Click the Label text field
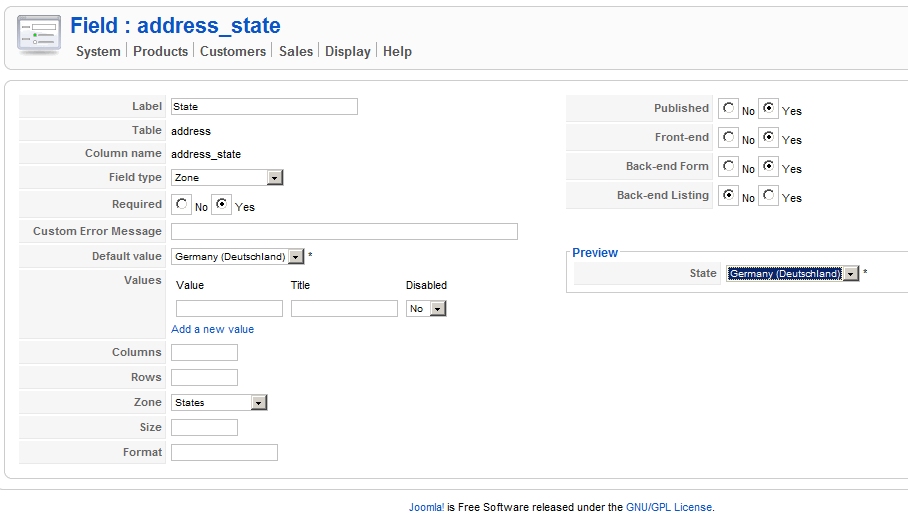This screenshot has height=520, width=908. click(x=264, y=107)
